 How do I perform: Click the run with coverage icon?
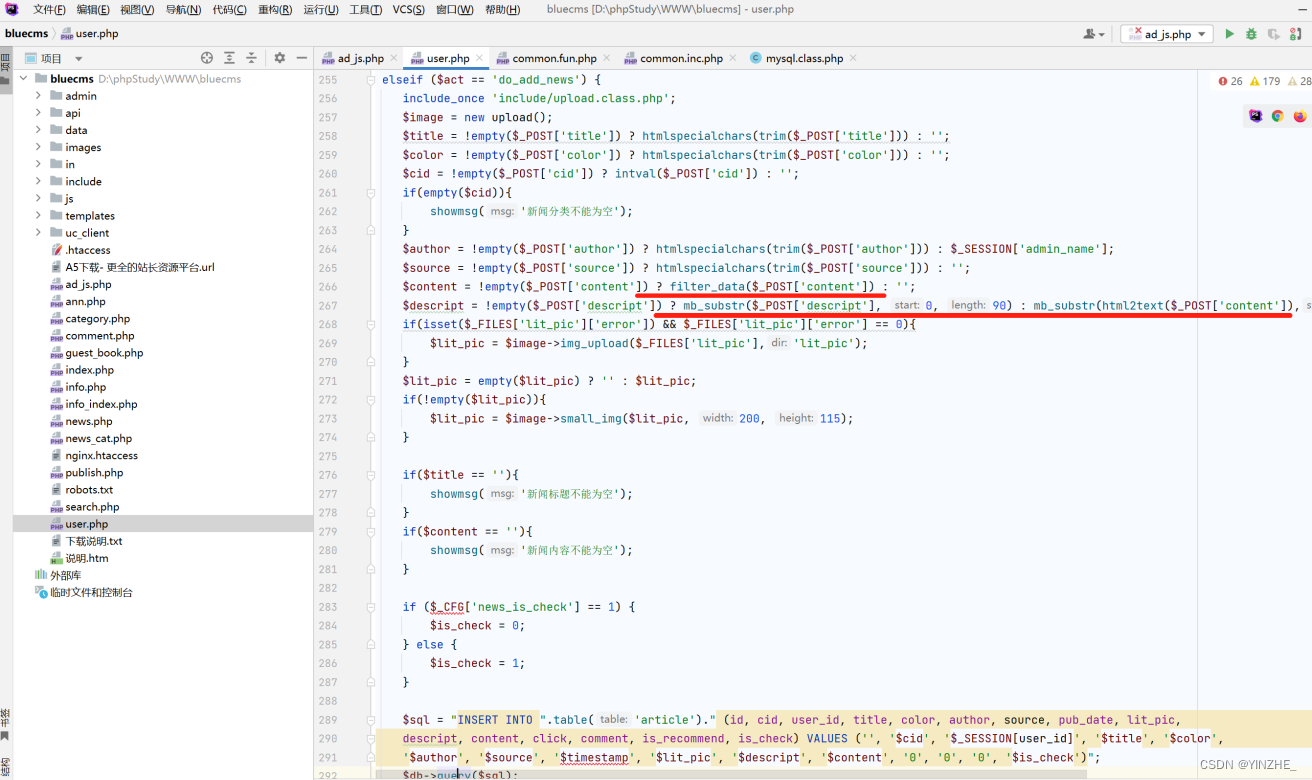pos(1273,34)
